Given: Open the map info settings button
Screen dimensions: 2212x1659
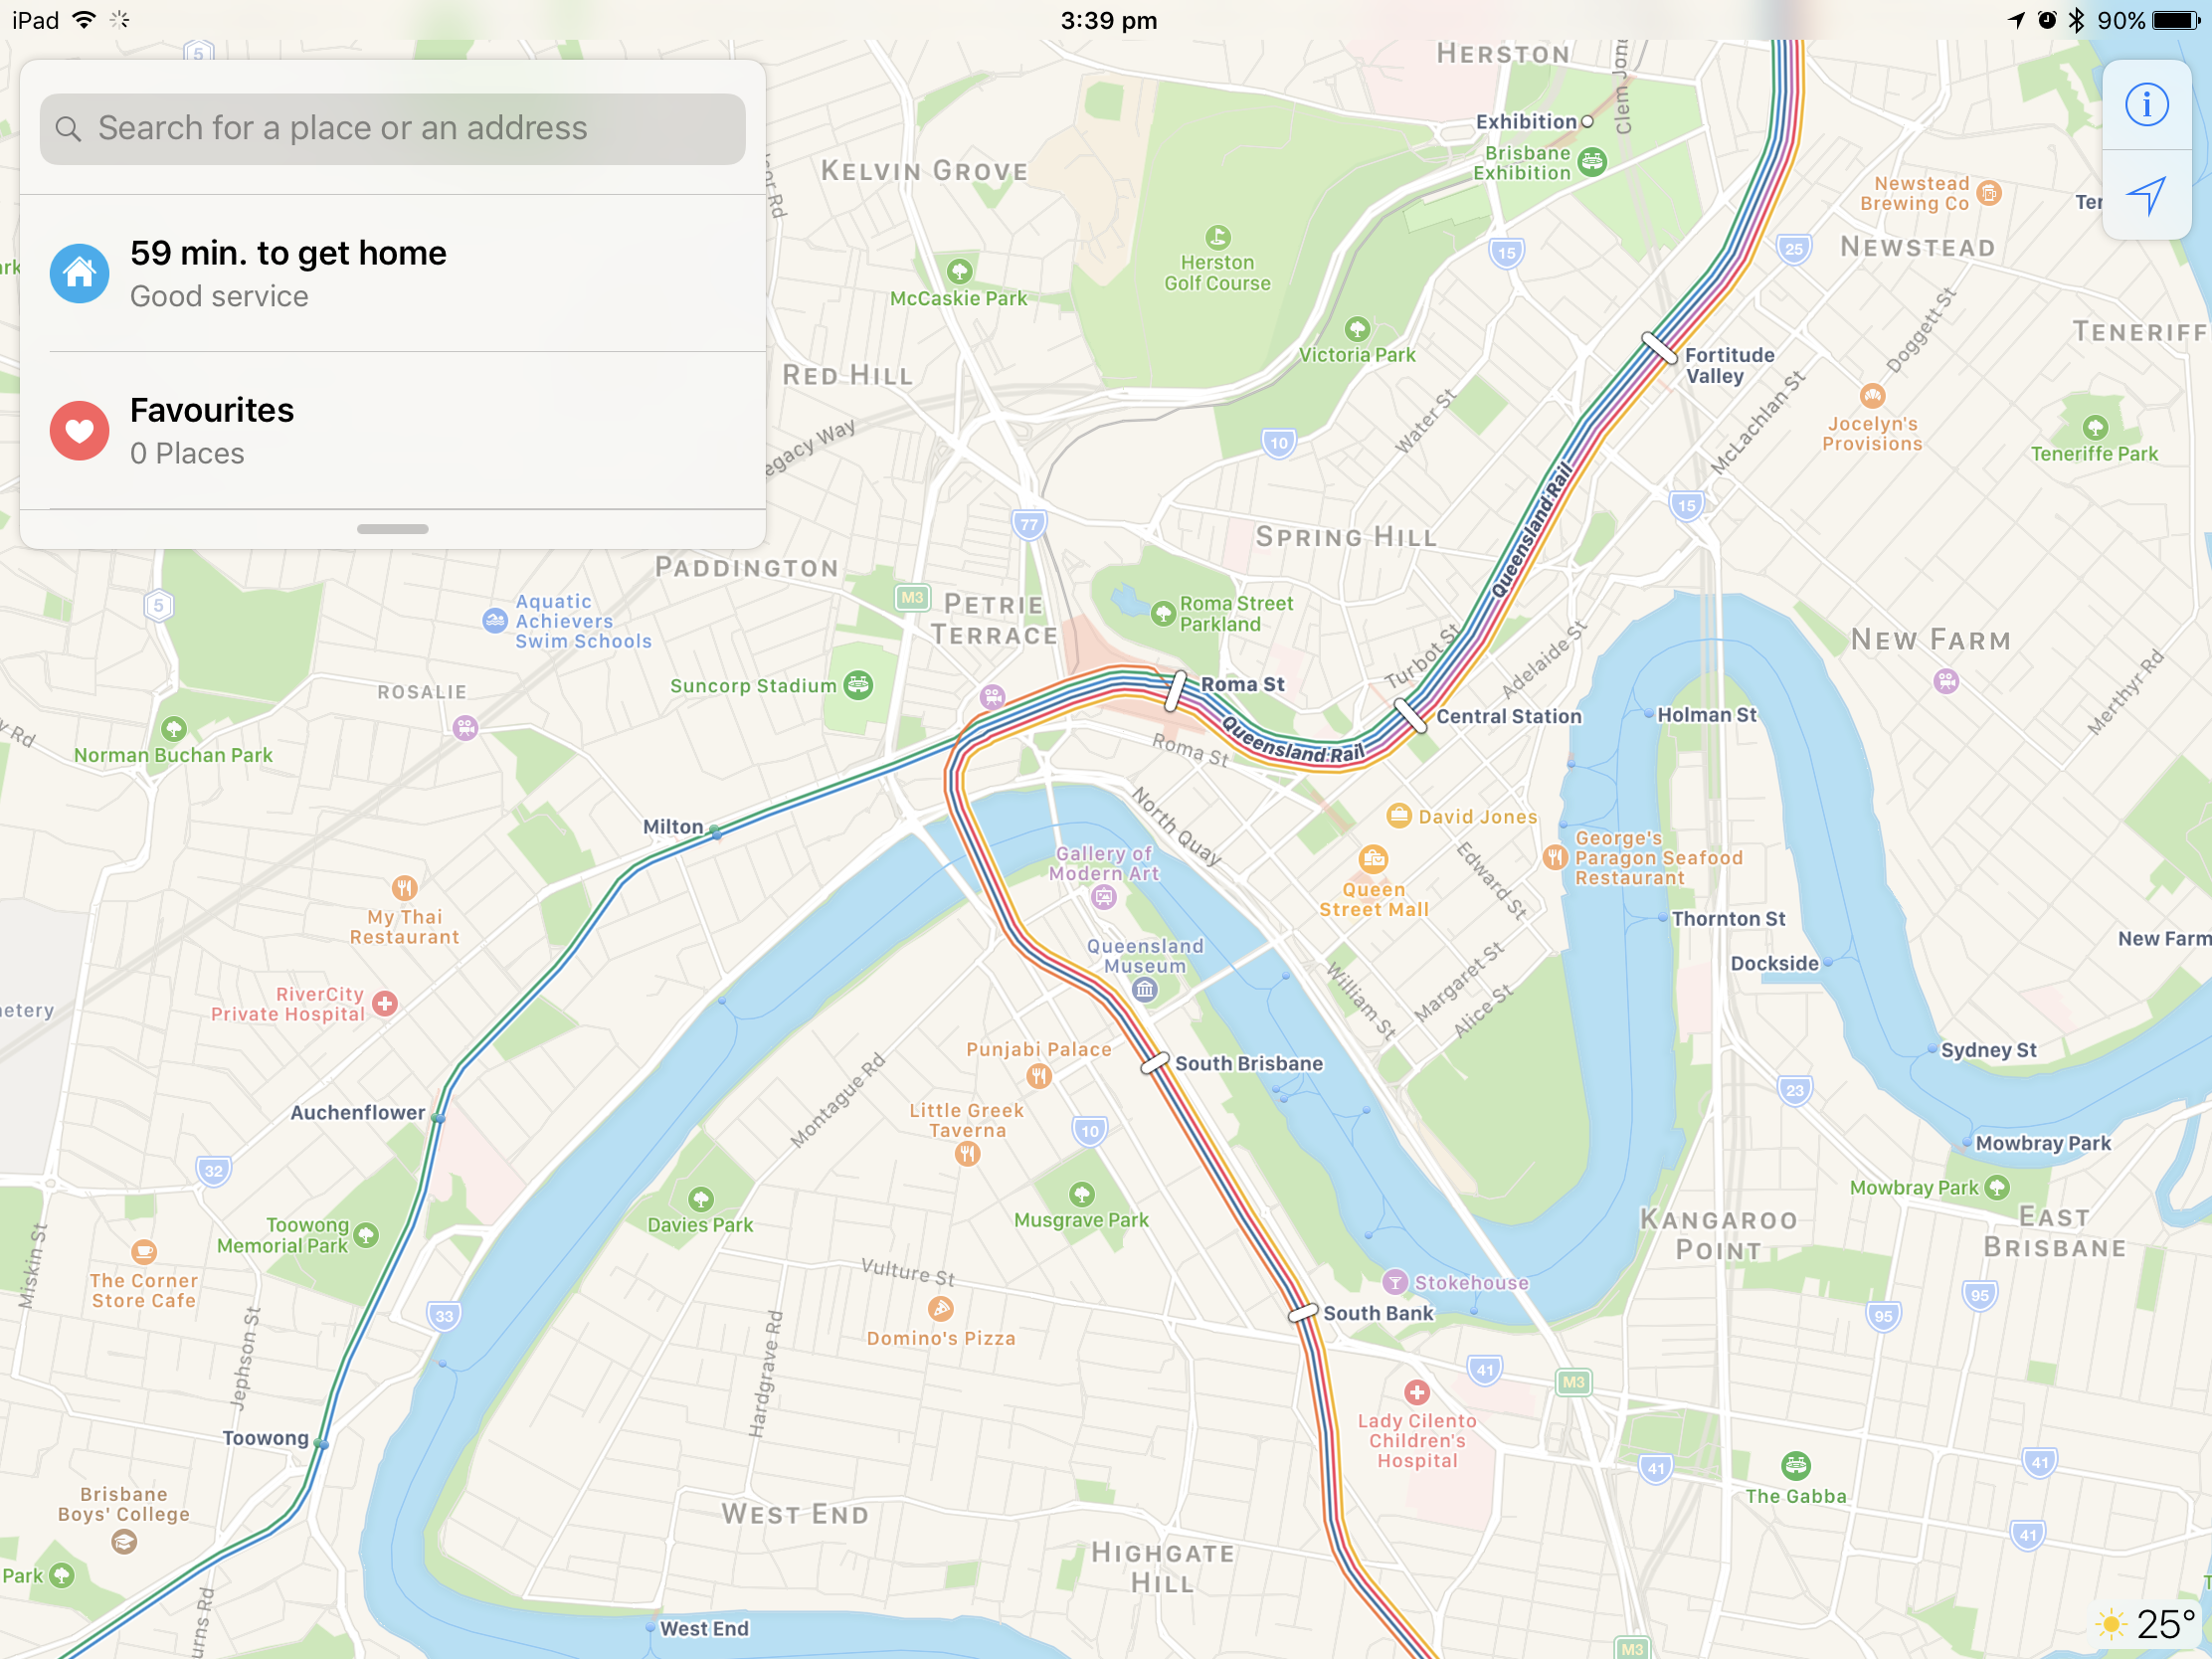Looking at the screenshot, I should point(2147,105).
